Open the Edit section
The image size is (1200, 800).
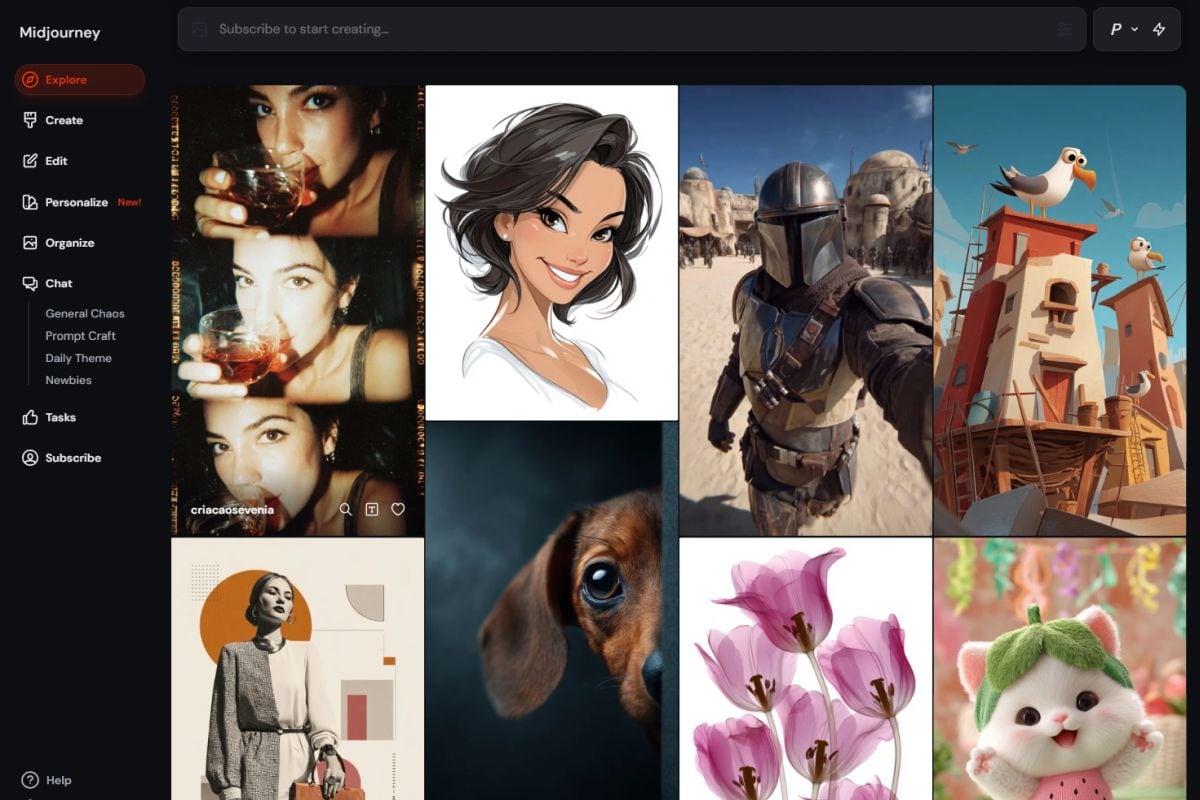(x=56, y=161)
